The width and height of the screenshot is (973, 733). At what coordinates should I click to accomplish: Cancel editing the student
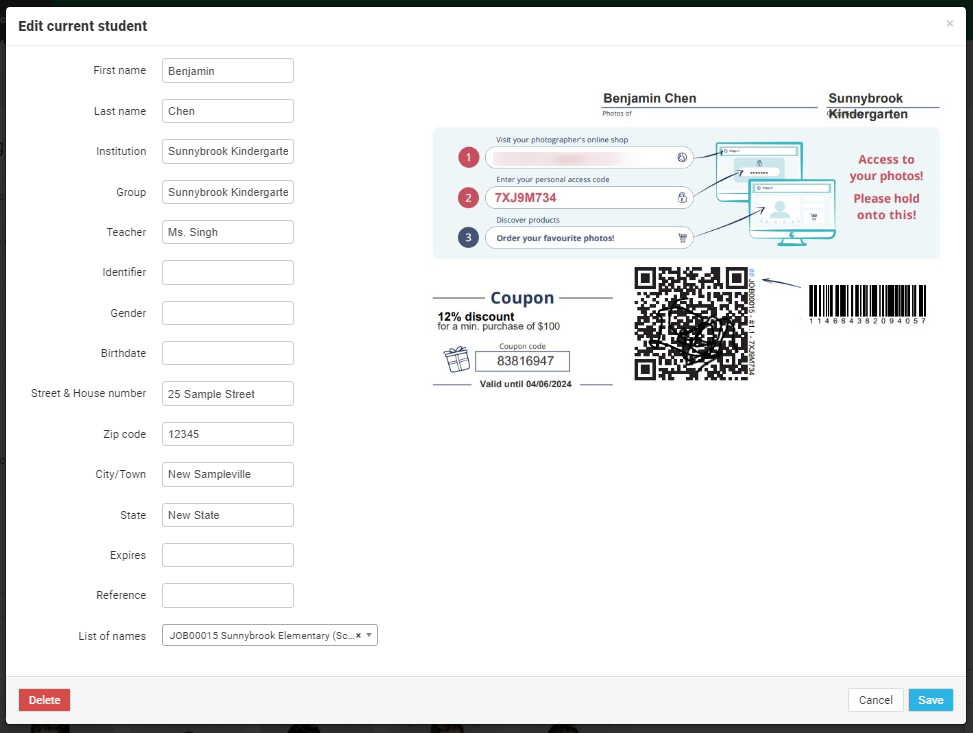point(876,700)
